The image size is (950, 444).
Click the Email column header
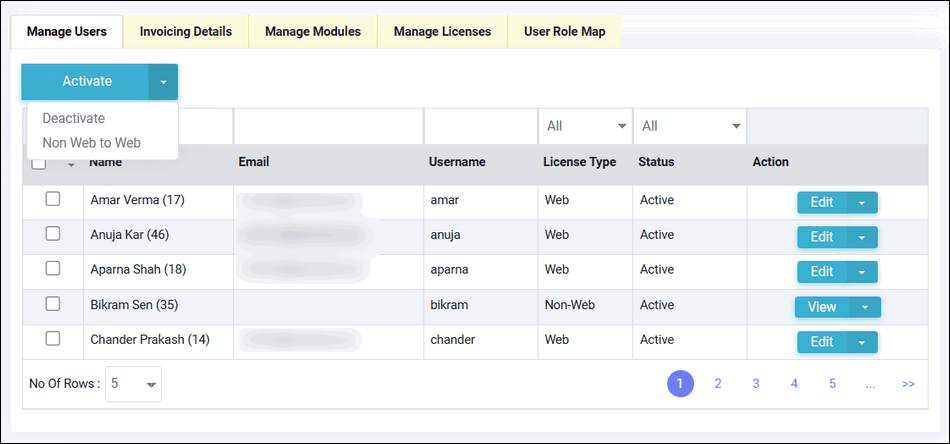pyautogui.click(x=254, y=162)
